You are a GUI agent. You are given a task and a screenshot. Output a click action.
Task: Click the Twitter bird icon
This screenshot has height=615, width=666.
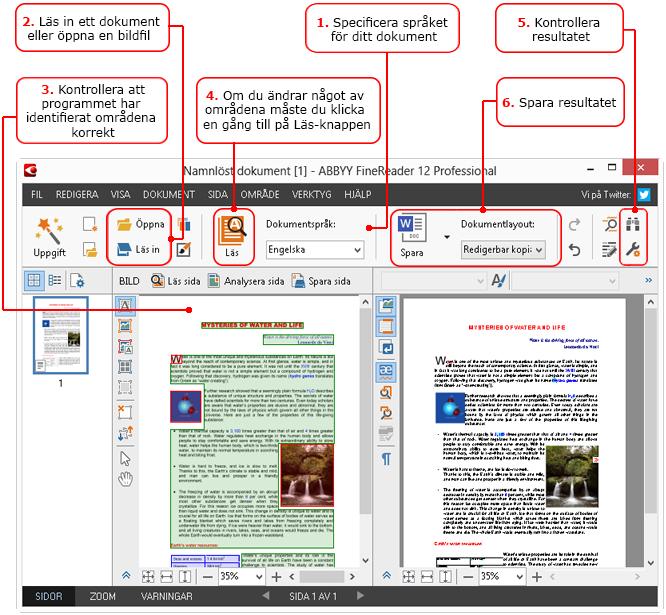tap(644, 195)
